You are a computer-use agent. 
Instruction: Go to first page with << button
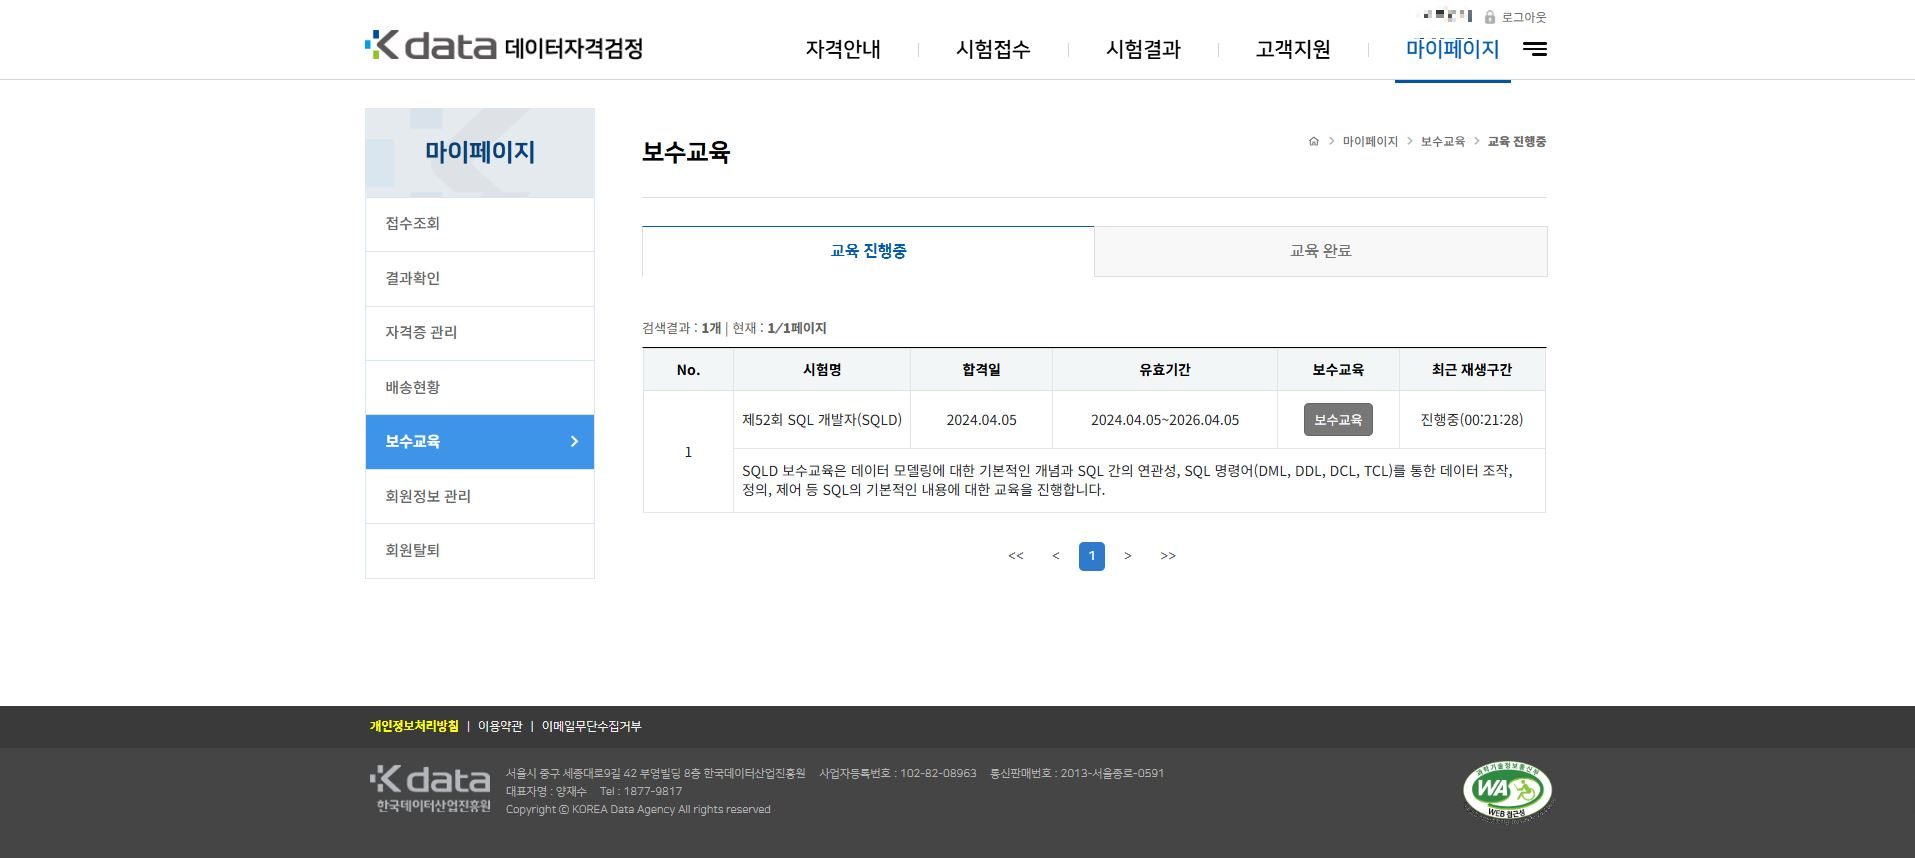coord(1016,556)
